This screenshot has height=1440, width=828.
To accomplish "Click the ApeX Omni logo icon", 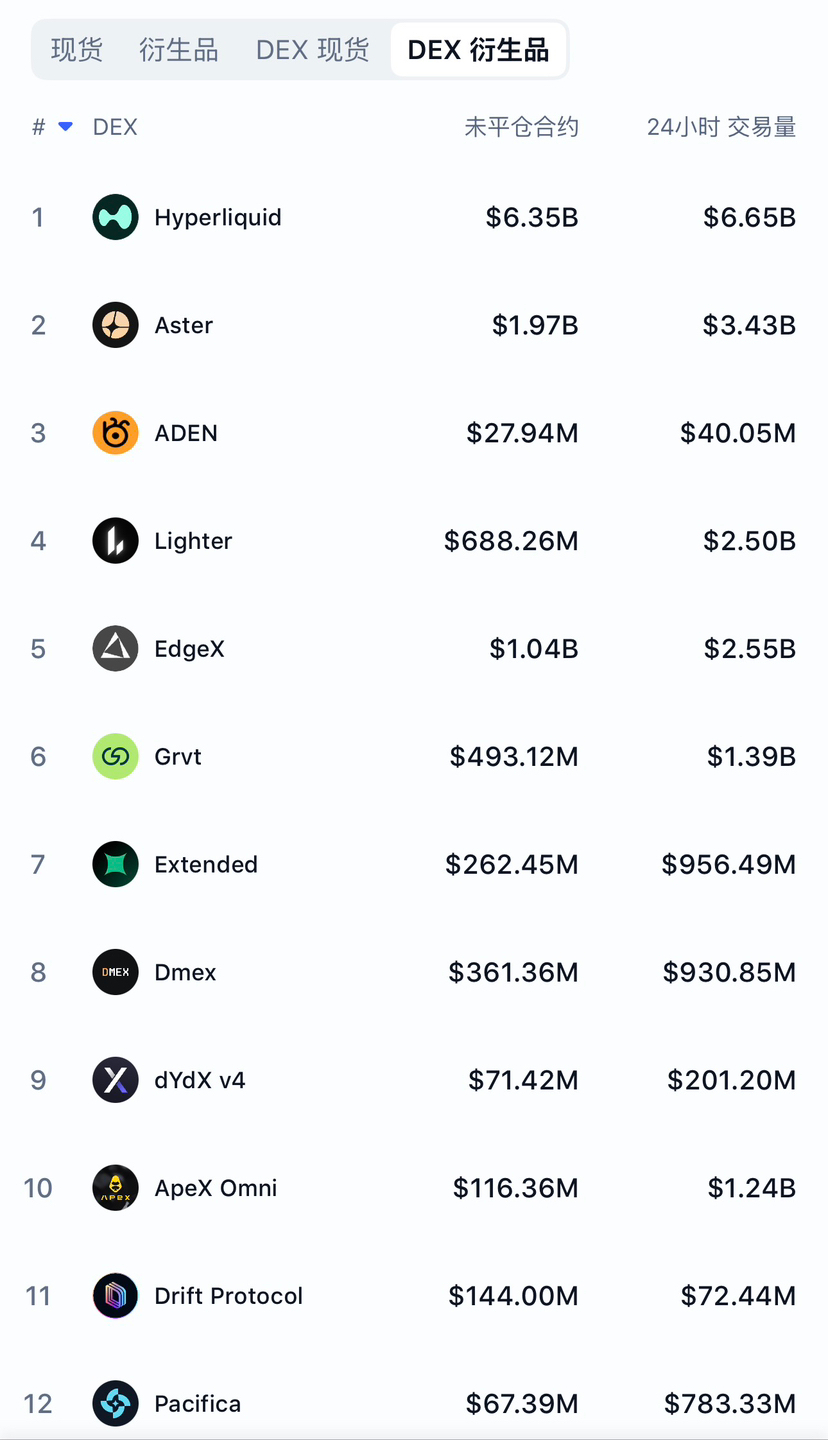I will point(115,1188).
